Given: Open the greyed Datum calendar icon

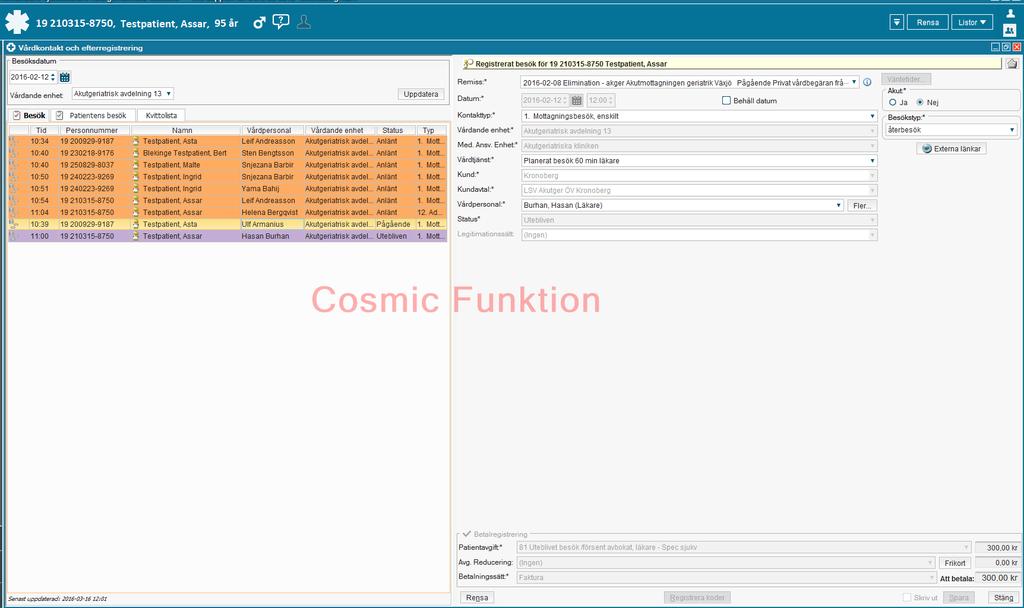Looking at the screenshot, I should click(577, 101).
